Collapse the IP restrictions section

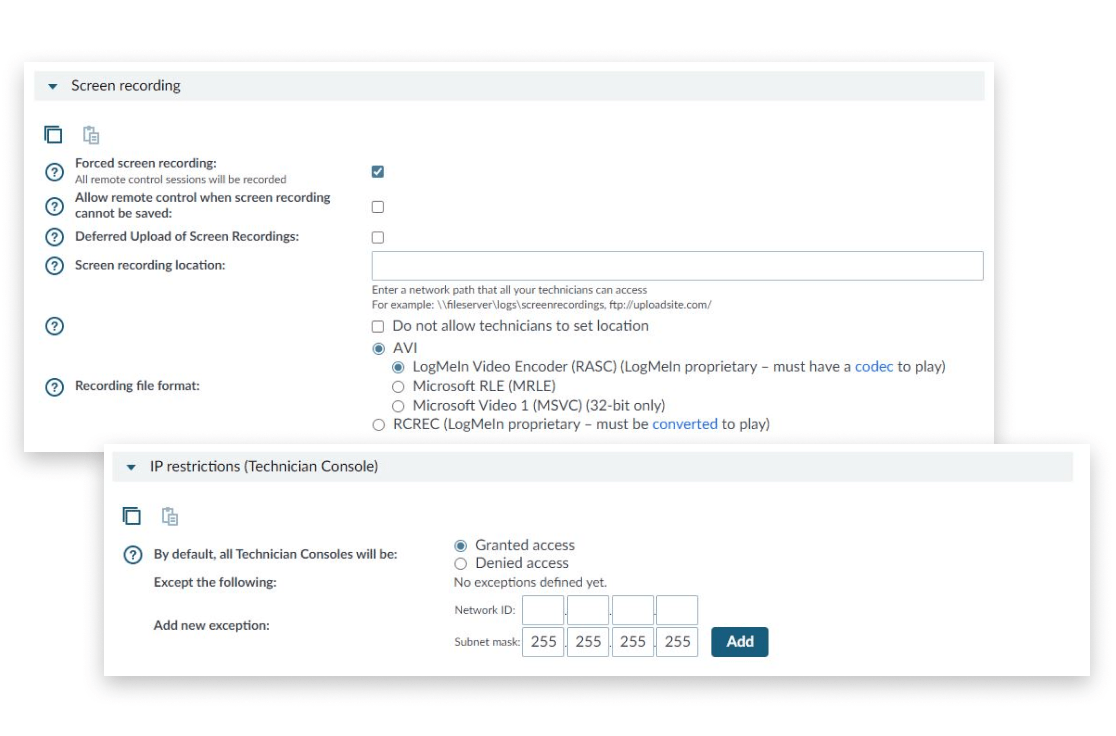click(131, 467)
